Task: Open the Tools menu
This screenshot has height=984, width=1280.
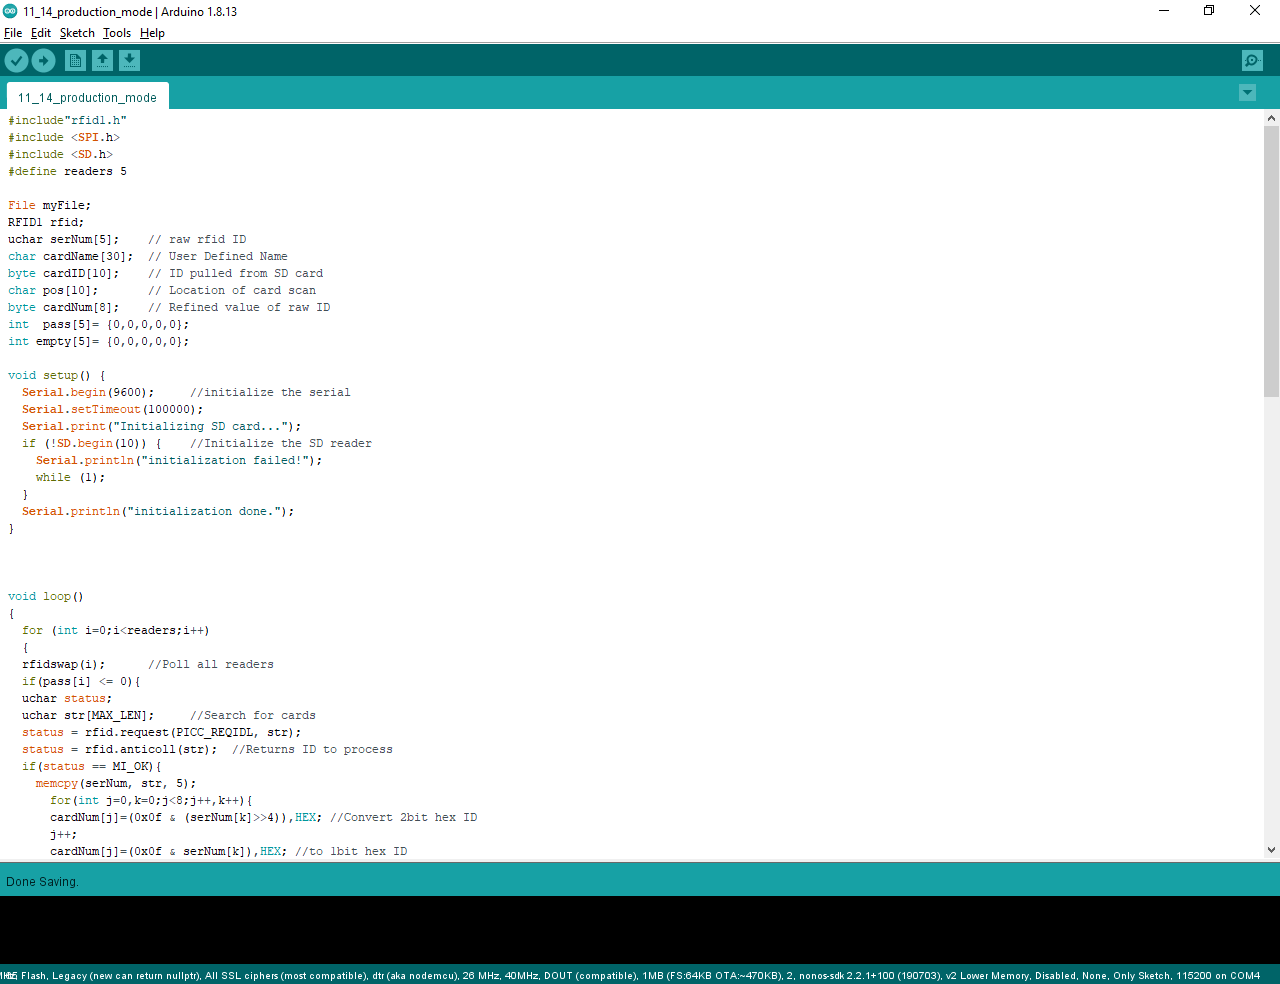Action: click(117, 33)
